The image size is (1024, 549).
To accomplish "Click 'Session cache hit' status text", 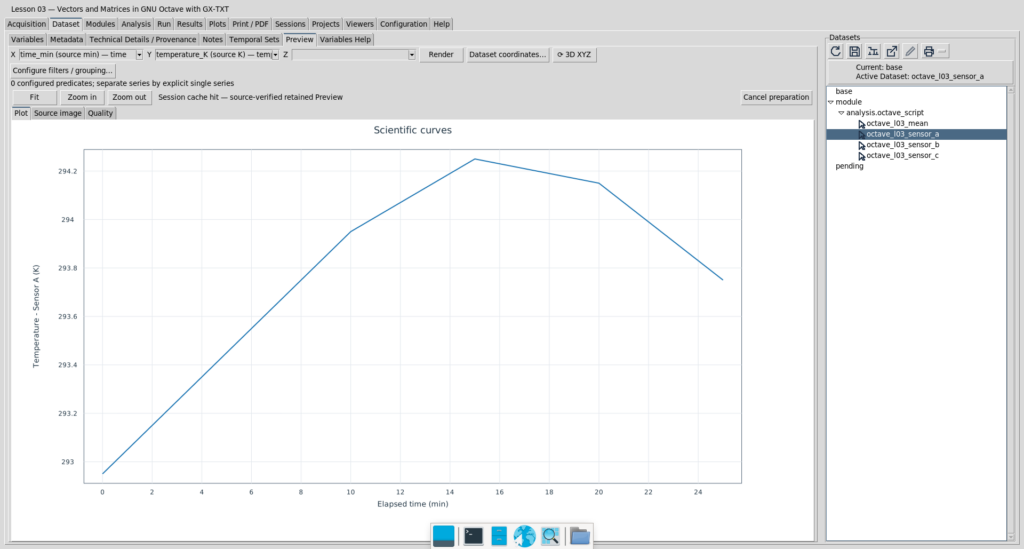I will [250, 97].
